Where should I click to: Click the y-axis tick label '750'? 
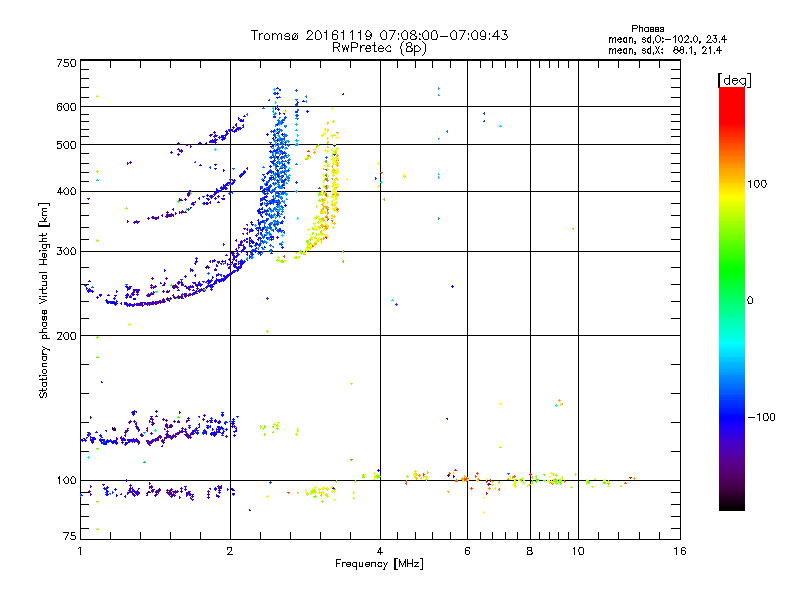(66, 63)
